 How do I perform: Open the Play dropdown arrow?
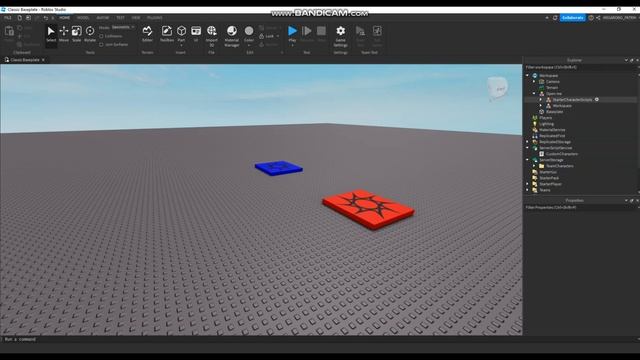(292, 45)
